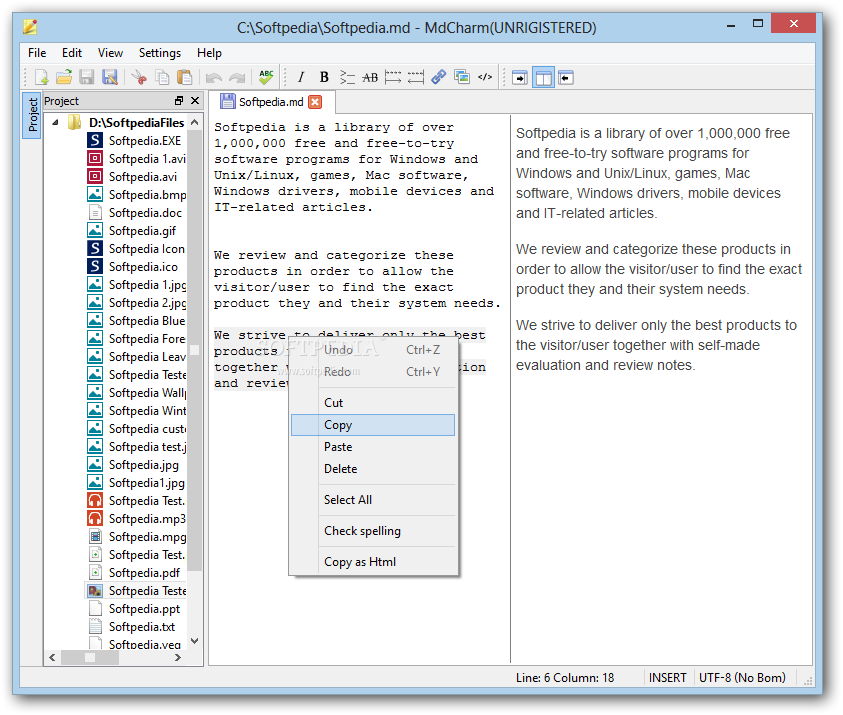843x715 pixels.
Task: Choose Cut in context menu
Action: [x=373, y=403]
